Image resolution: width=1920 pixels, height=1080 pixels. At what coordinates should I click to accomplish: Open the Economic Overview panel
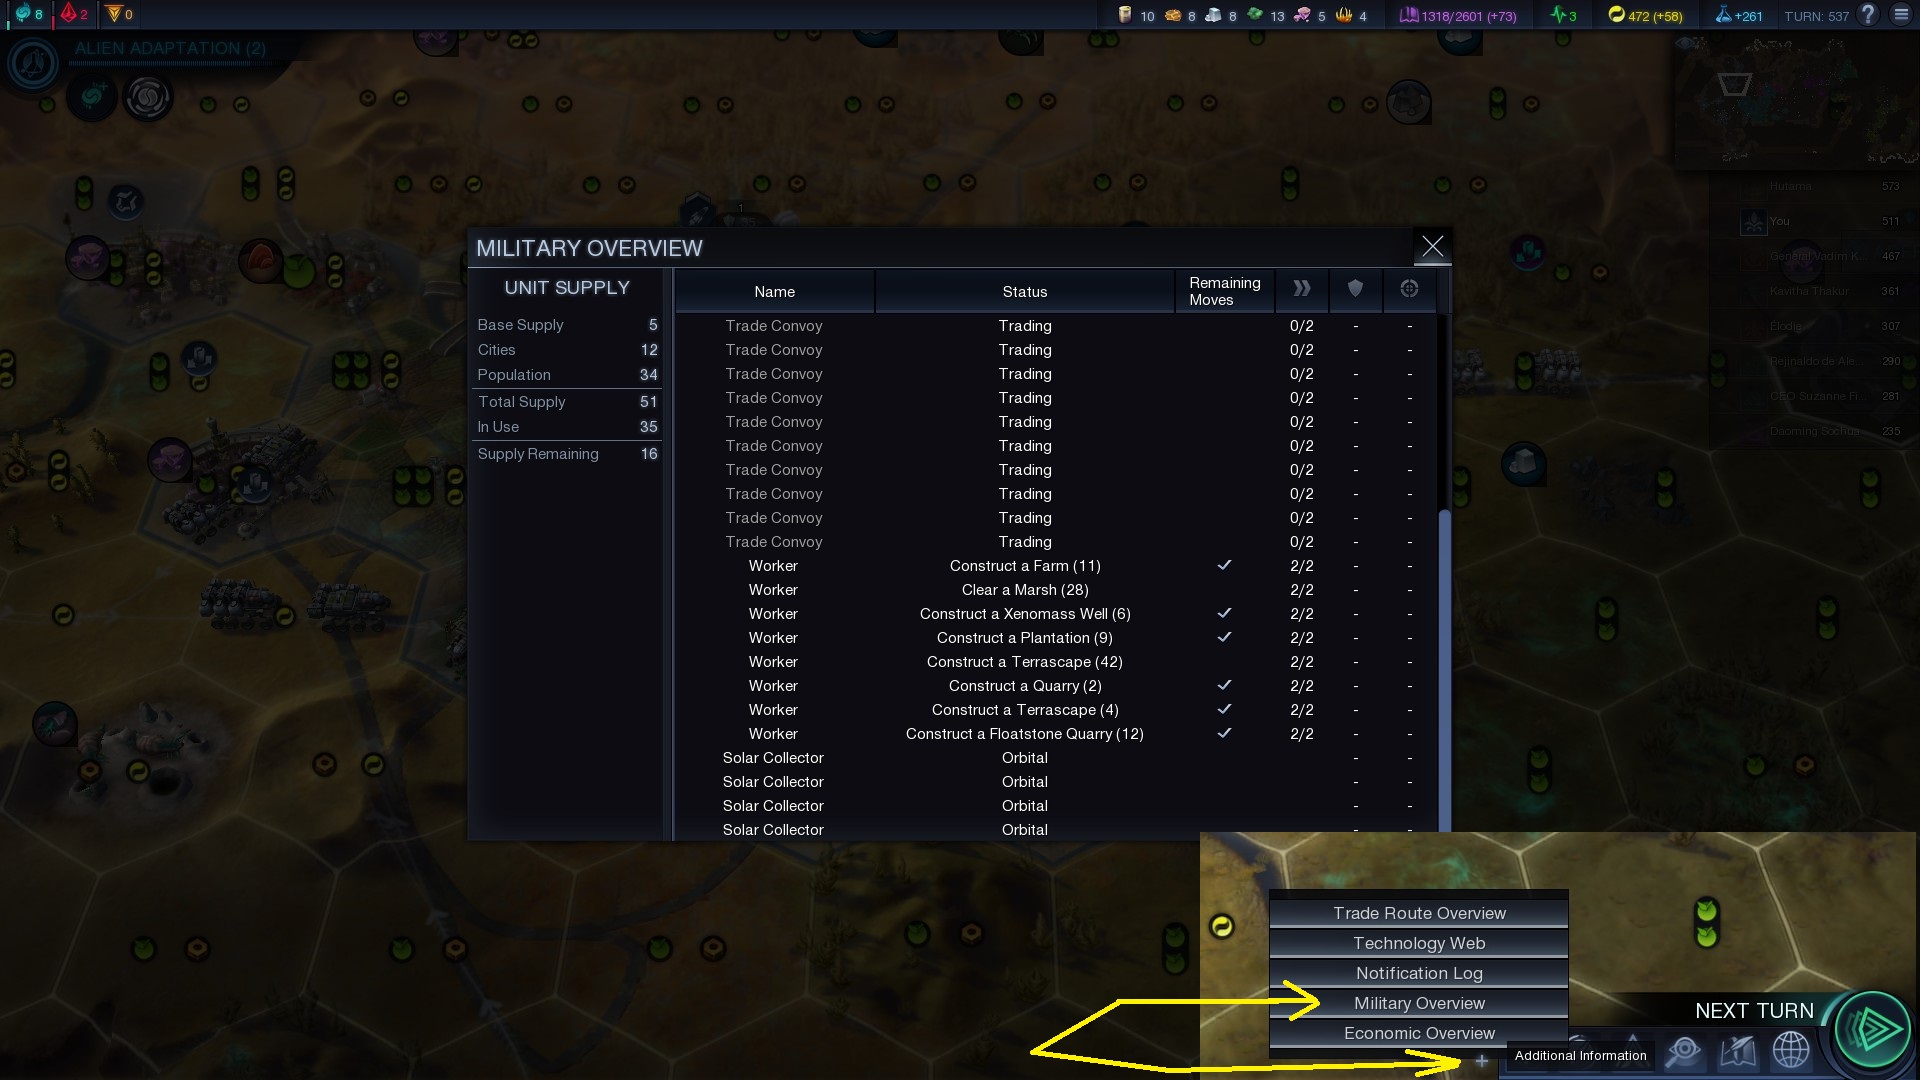coord(1418,1033)
